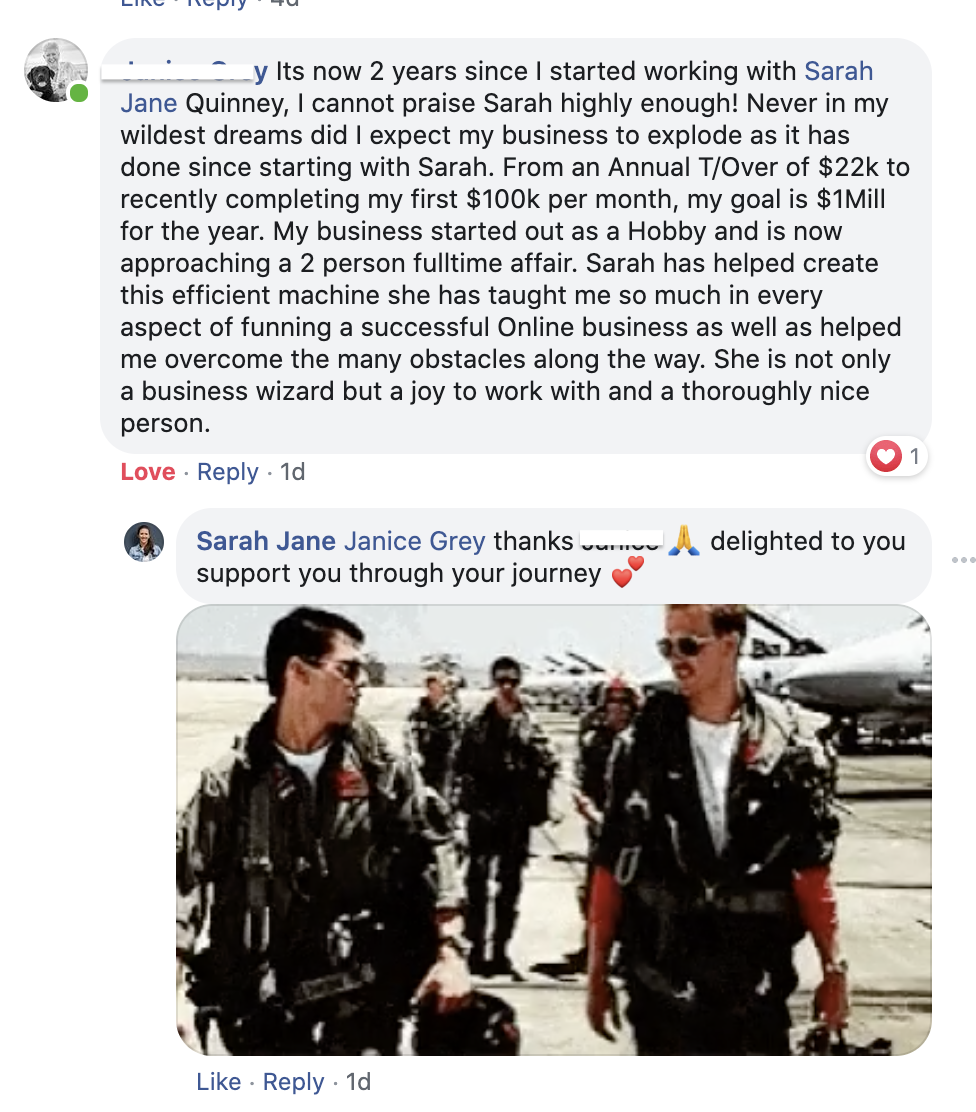Click the praying hands emoji
976x1112 pixels.
coord(684,540)
